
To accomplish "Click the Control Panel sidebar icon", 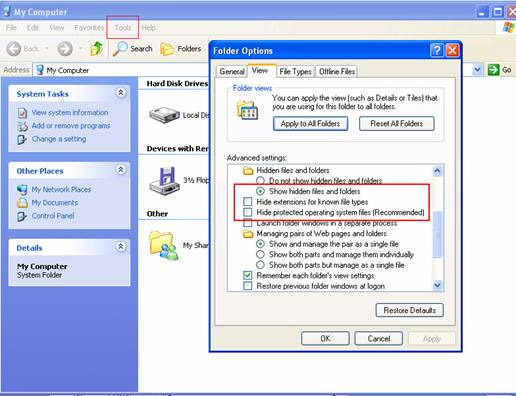I will coord(22,216).
